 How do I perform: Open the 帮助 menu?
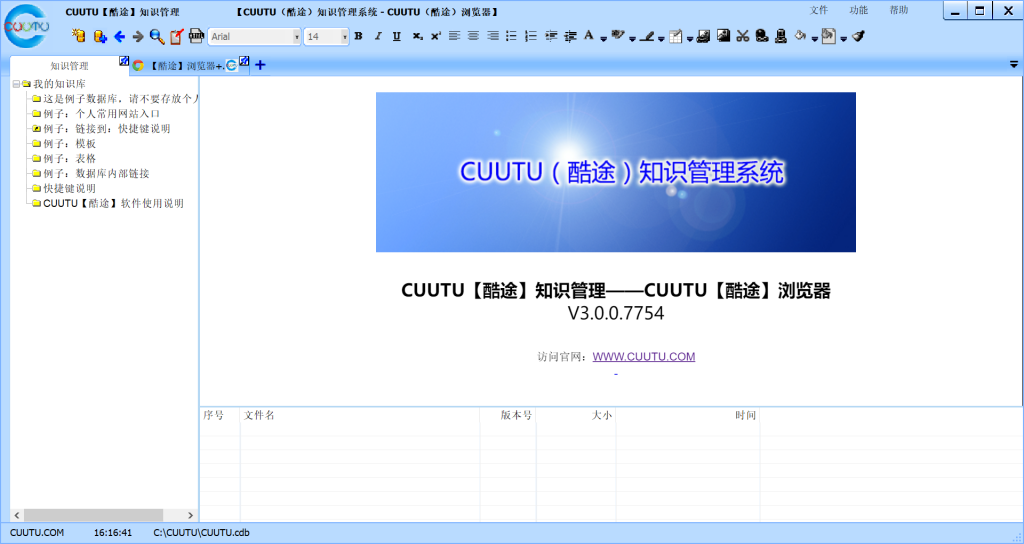pyautogui.click(x=899, y=10)
